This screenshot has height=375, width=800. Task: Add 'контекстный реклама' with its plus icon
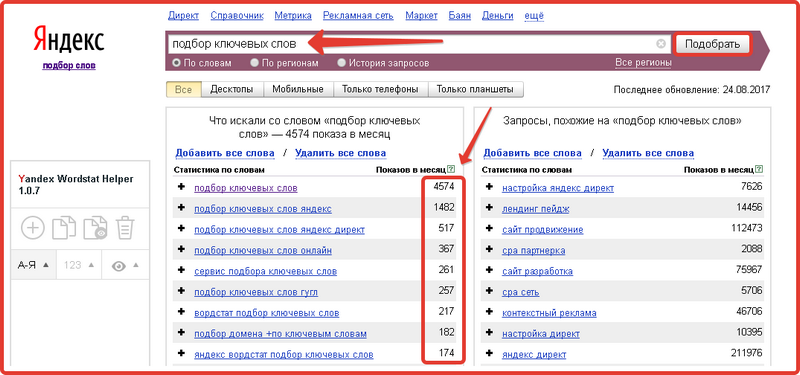coord(489,312)
